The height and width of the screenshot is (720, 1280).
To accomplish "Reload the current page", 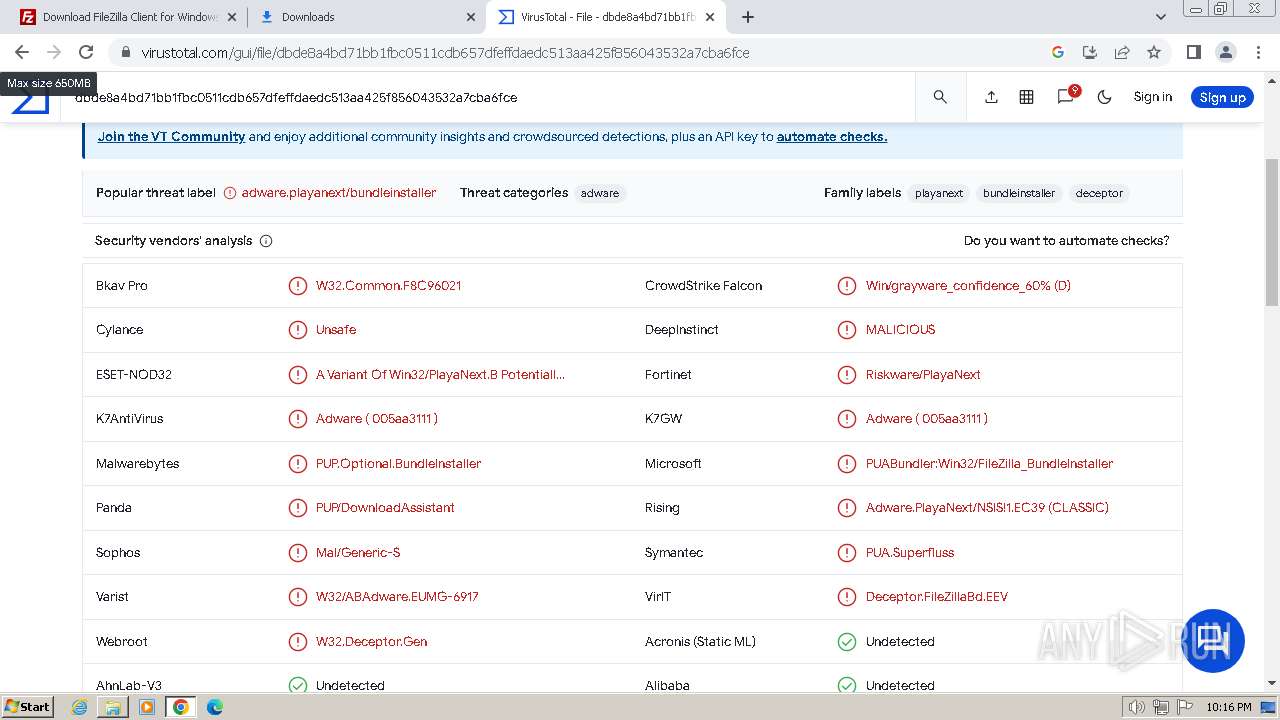I will click(x=86, y=52).
